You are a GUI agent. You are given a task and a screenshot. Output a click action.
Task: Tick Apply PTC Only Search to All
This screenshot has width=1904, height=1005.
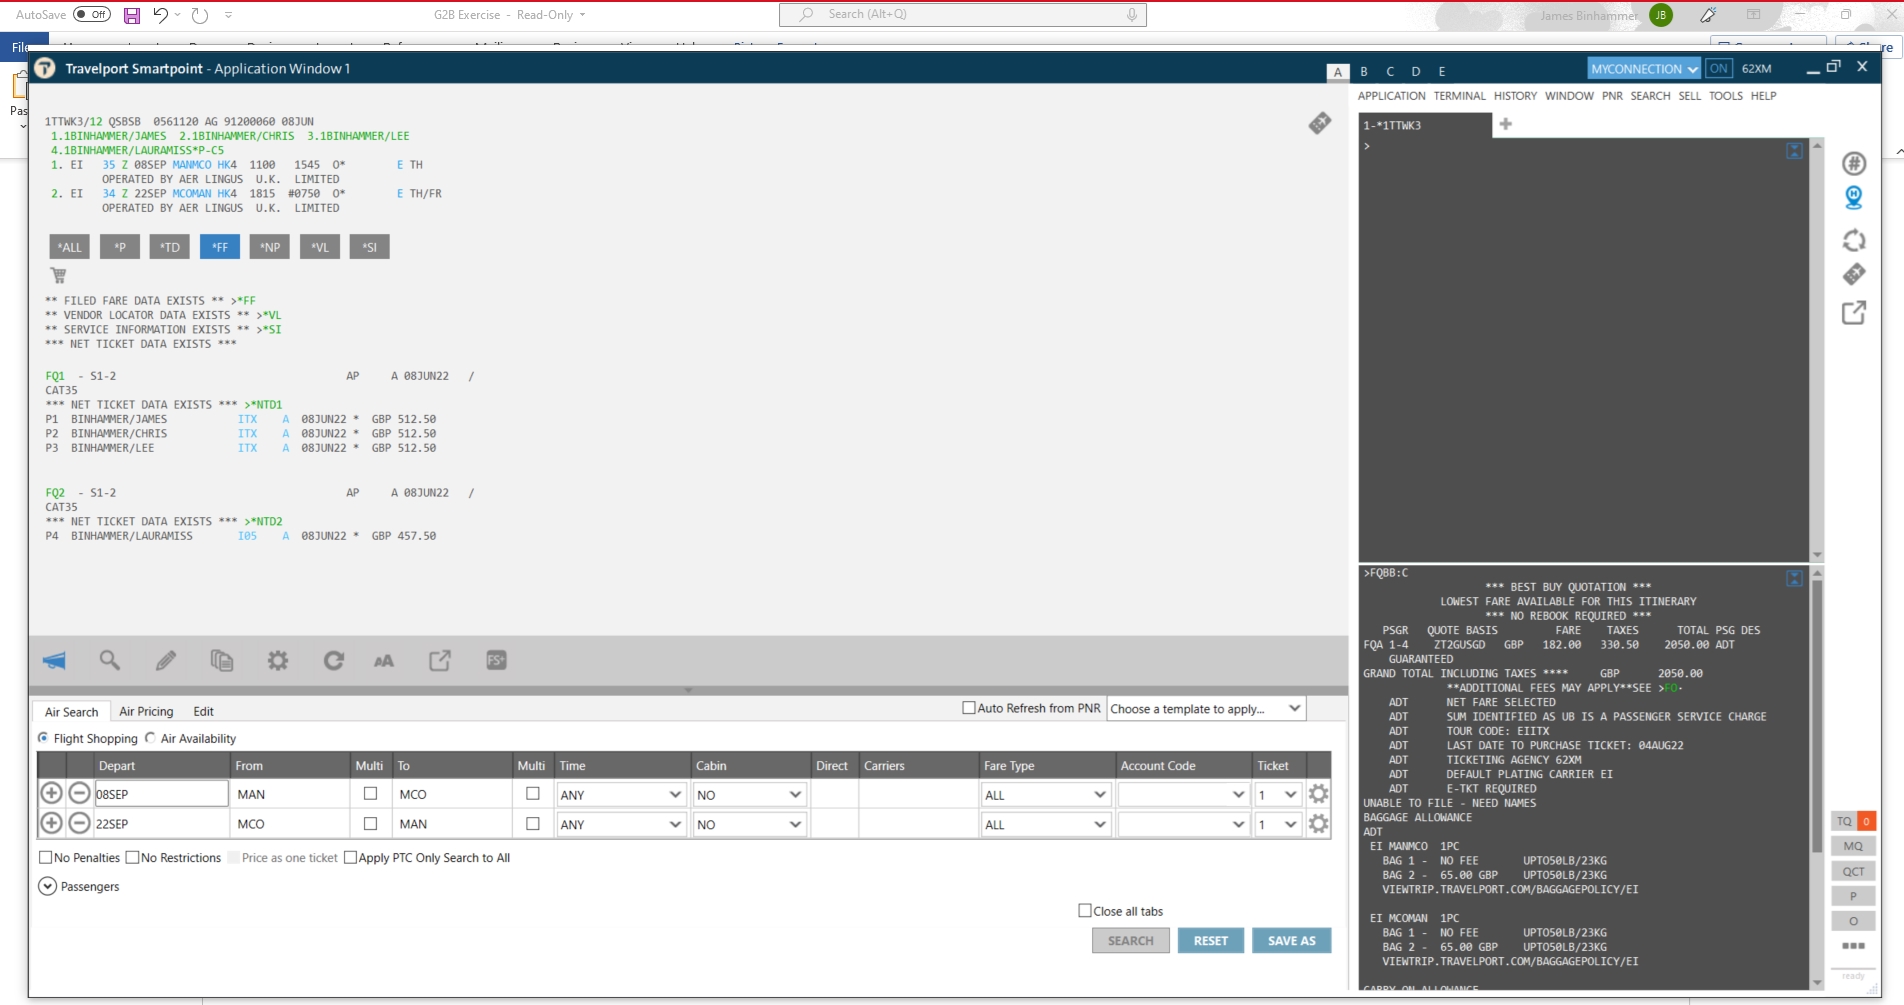coord(350,858)
